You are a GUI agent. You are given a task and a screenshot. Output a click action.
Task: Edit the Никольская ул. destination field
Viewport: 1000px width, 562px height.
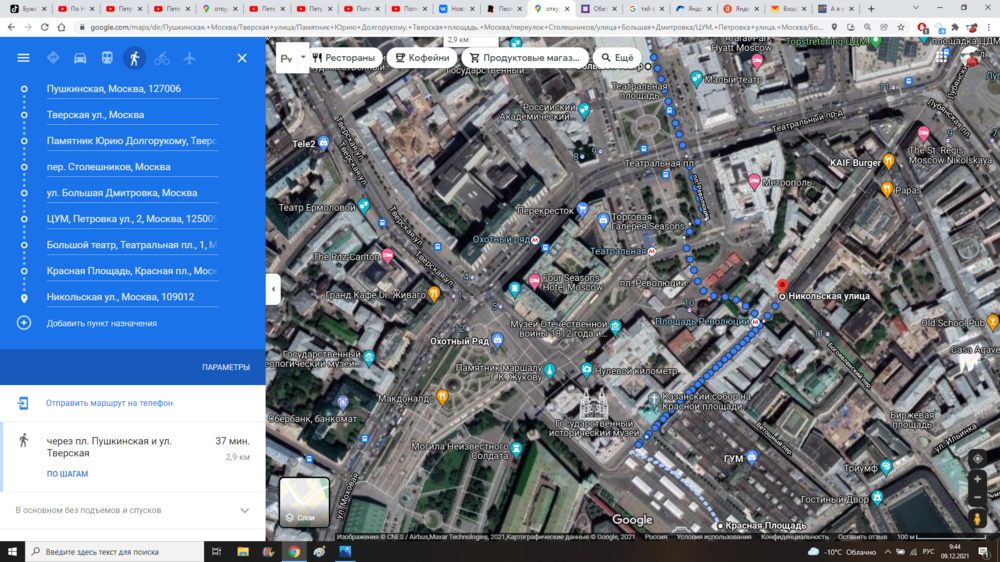pos(132,297)
